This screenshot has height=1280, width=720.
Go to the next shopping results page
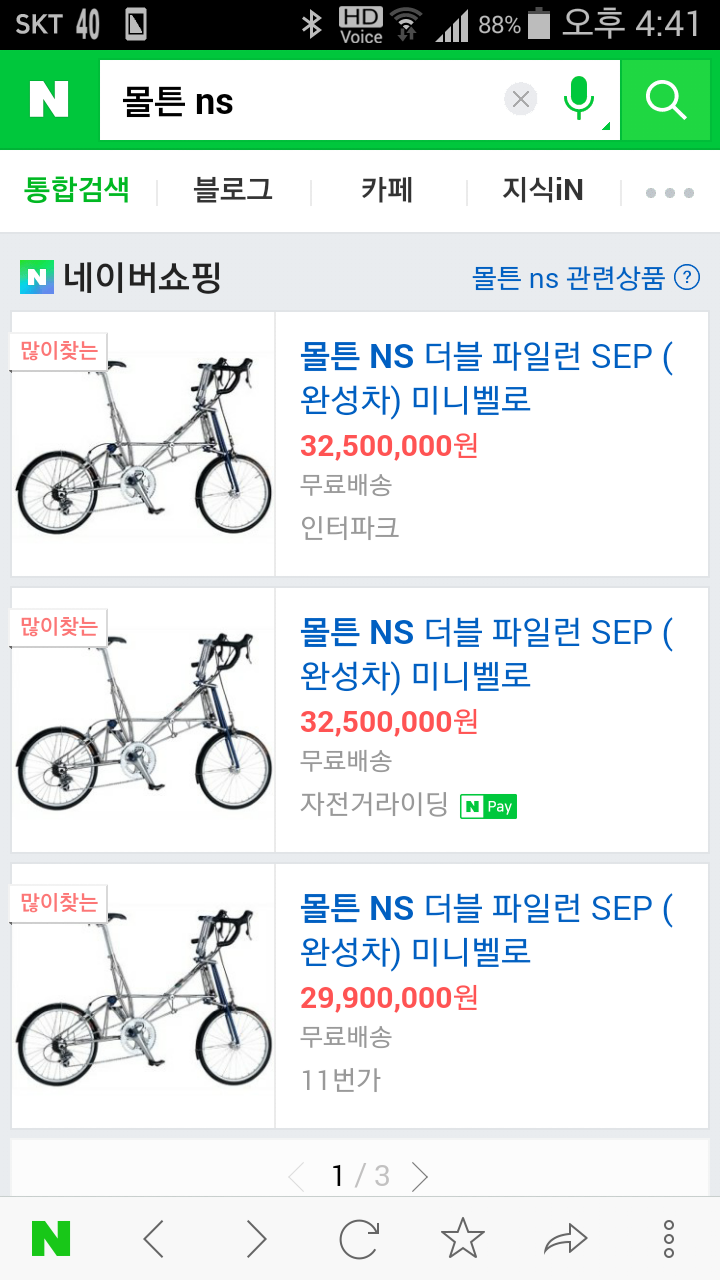[x=421, y=1176]
